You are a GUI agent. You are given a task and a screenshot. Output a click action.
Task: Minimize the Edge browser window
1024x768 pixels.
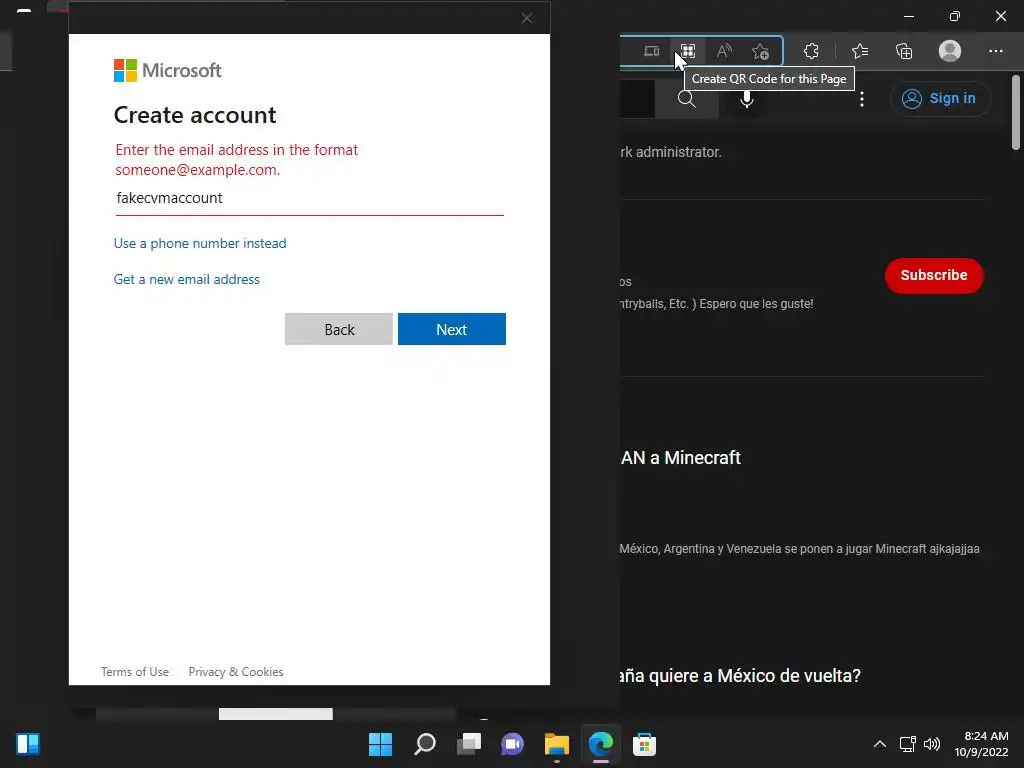click(908, 16)
